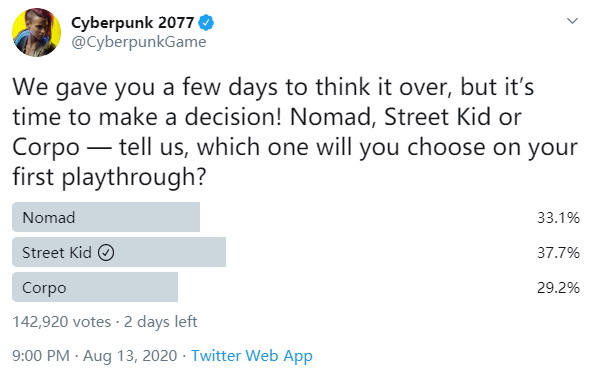
Task: Click the 29.2% Corpo result
Action: (558, 288)
